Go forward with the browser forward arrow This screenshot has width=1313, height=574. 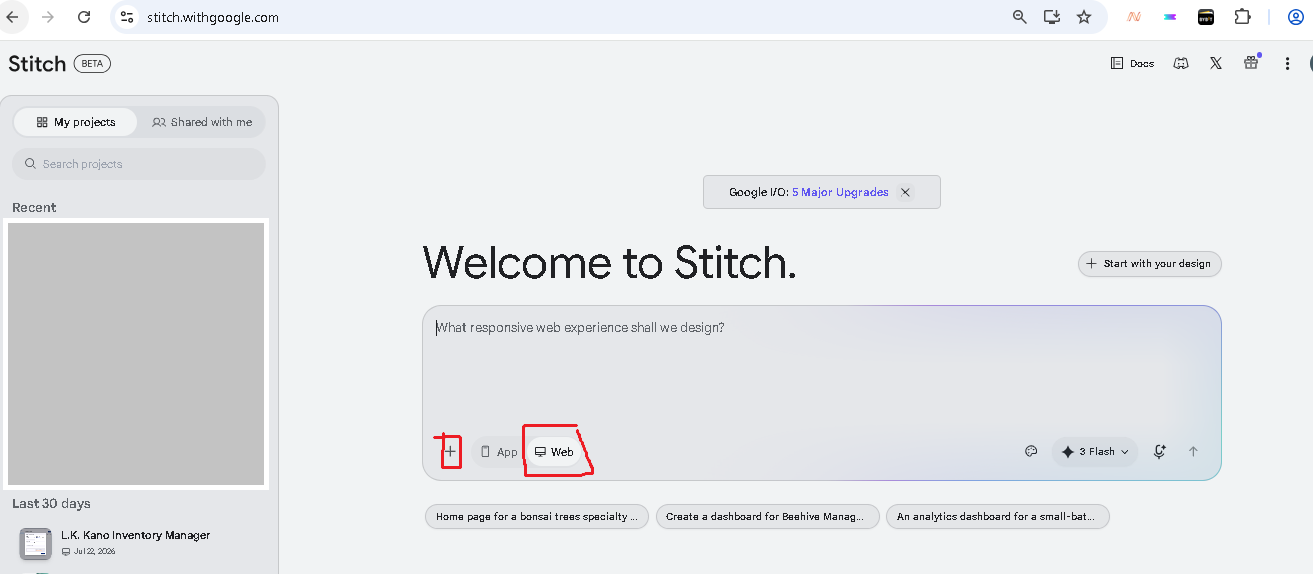pyautogui.click(x=48, y=17)
